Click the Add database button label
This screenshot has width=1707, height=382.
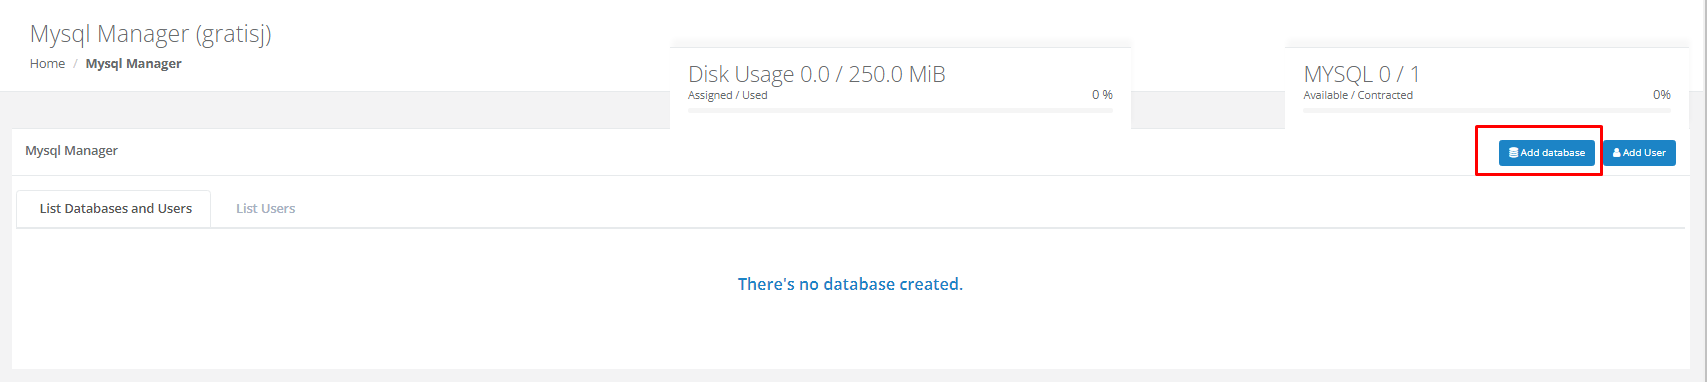point(1552,153)
